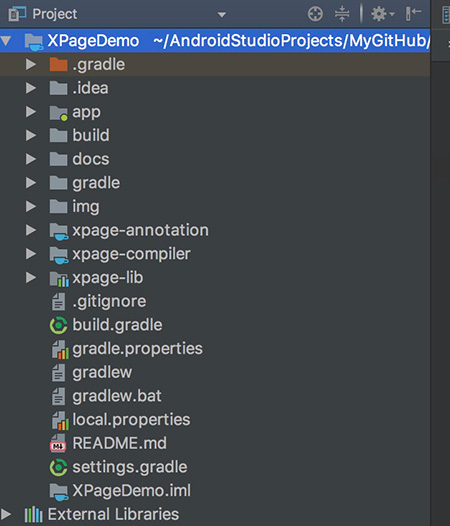Viewport: 450px width, 526px height.
Task: Select the gradlew file name
Action: coord(102,373)
